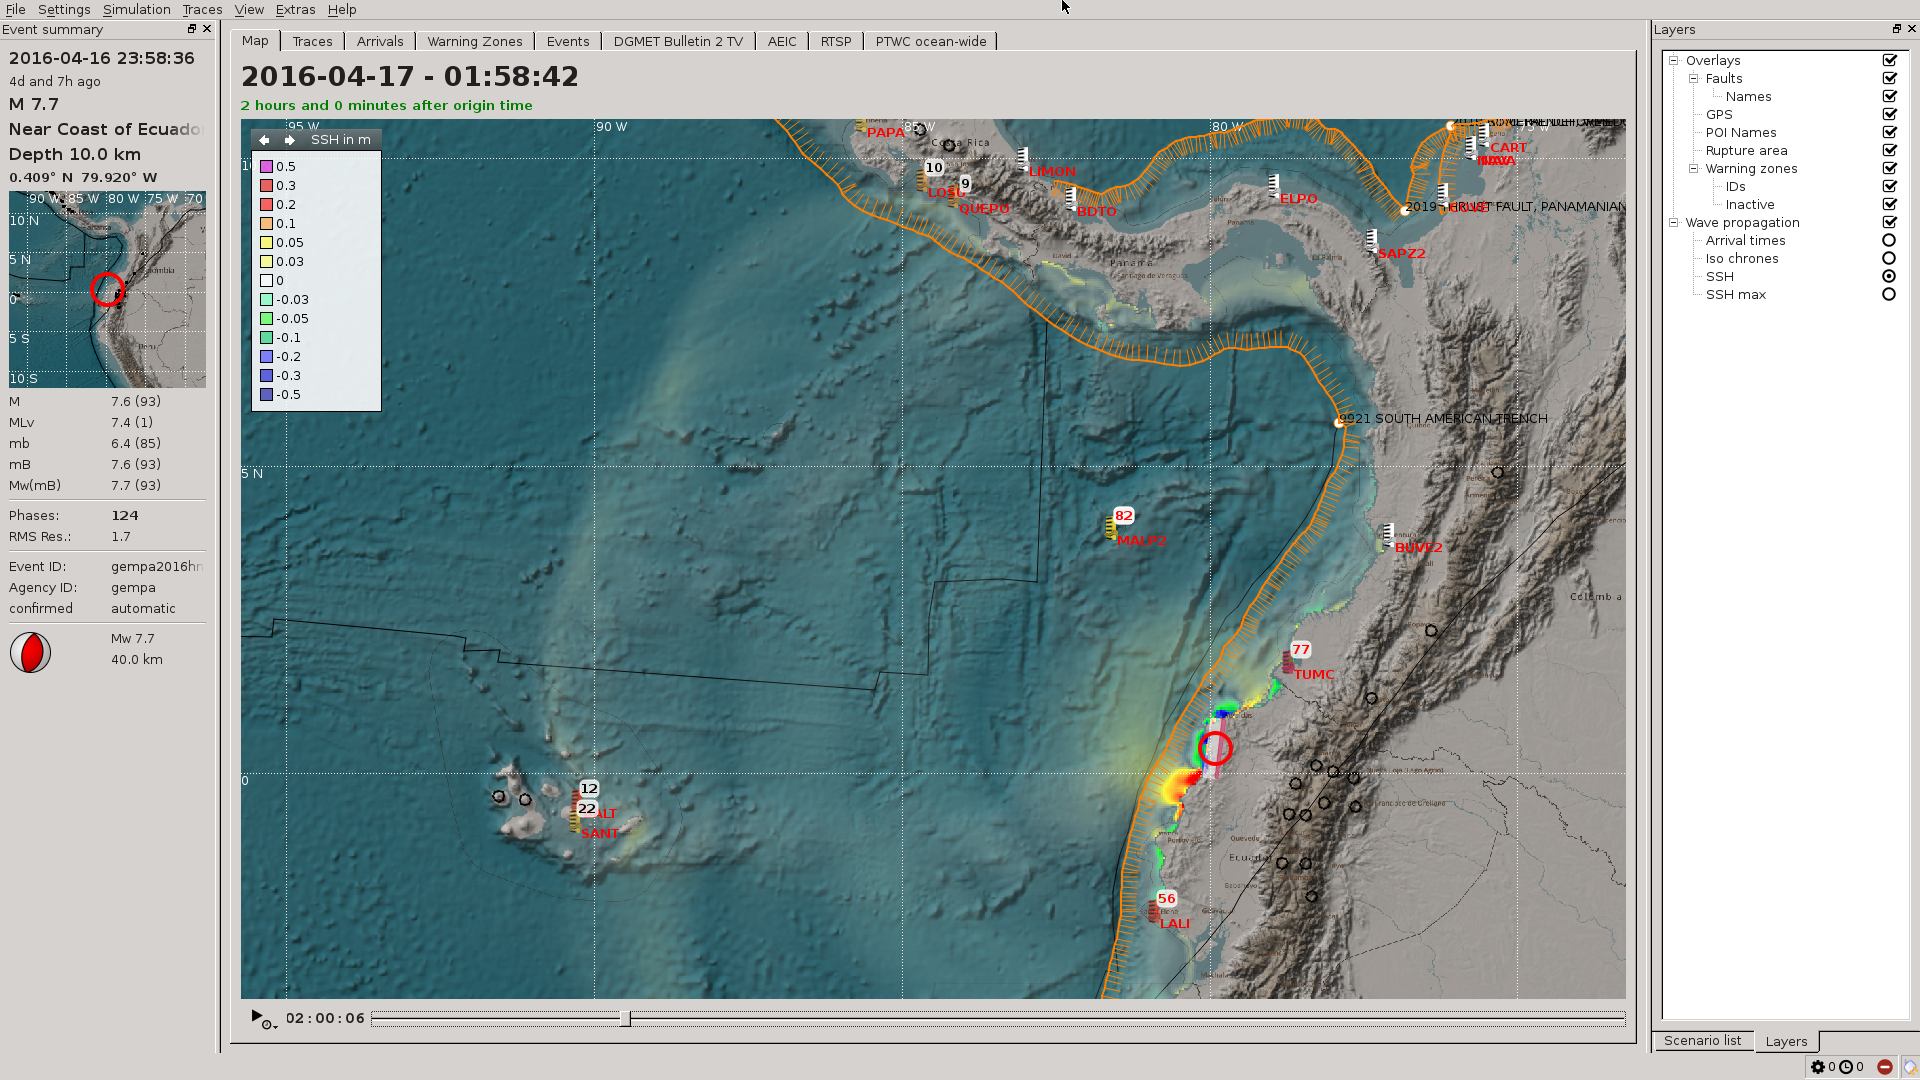Float the Layers panel

pos(1896,29)
